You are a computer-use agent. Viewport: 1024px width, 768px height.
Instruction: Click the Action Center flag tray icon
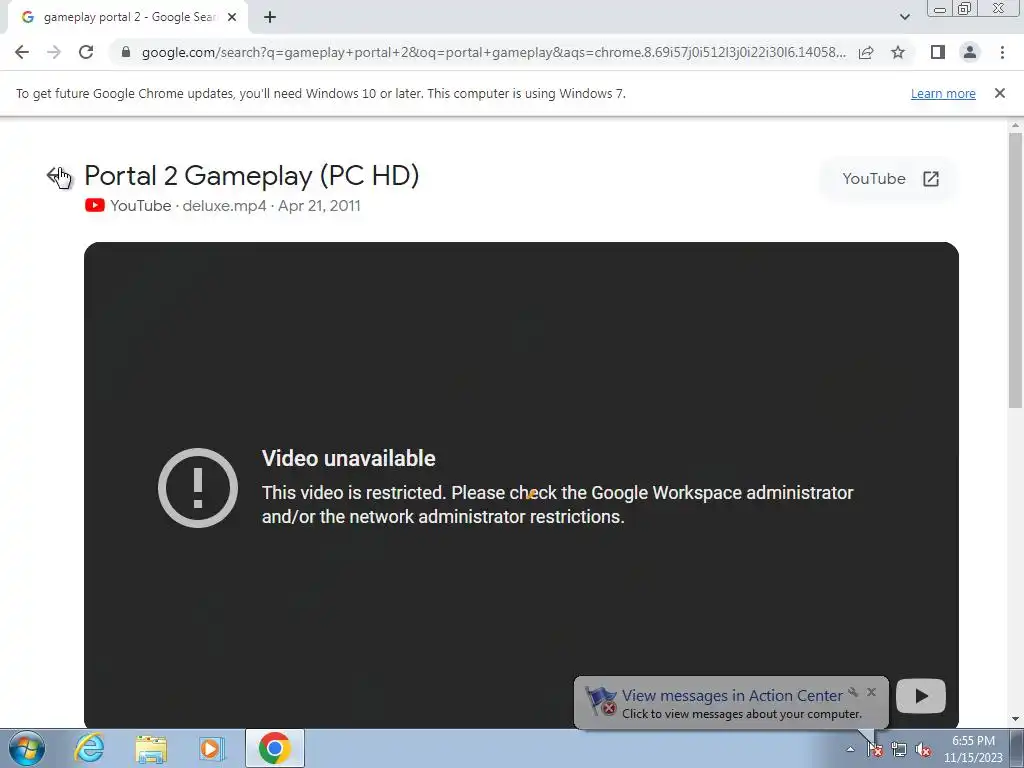[x=875, y=750]
